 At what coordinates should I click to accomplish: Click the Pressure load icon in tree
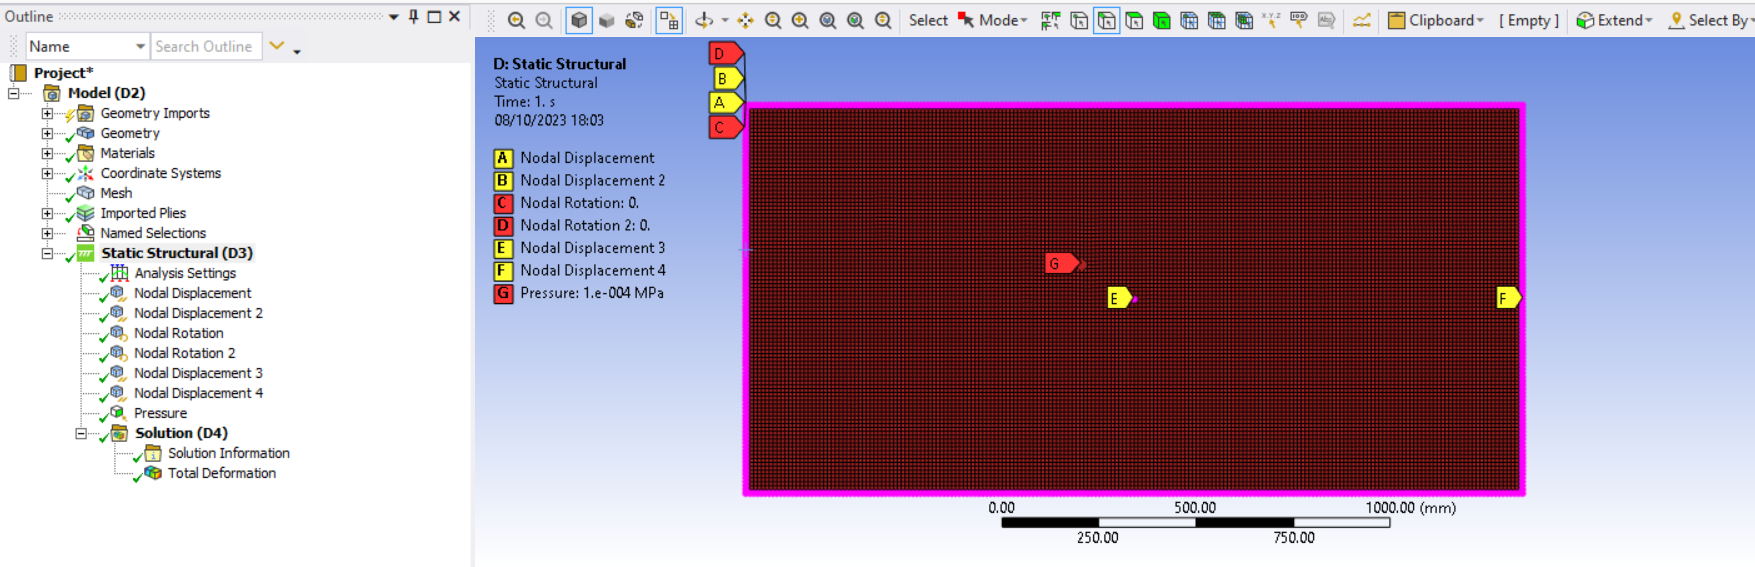pos(118,413)
